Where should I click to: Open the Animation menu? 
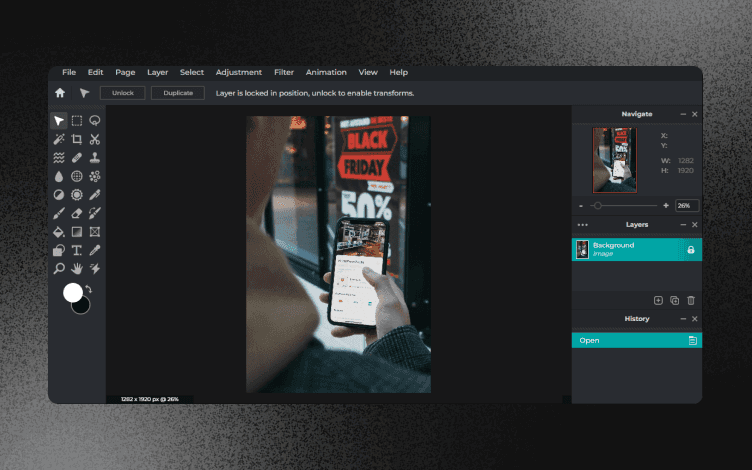[326, 72]
